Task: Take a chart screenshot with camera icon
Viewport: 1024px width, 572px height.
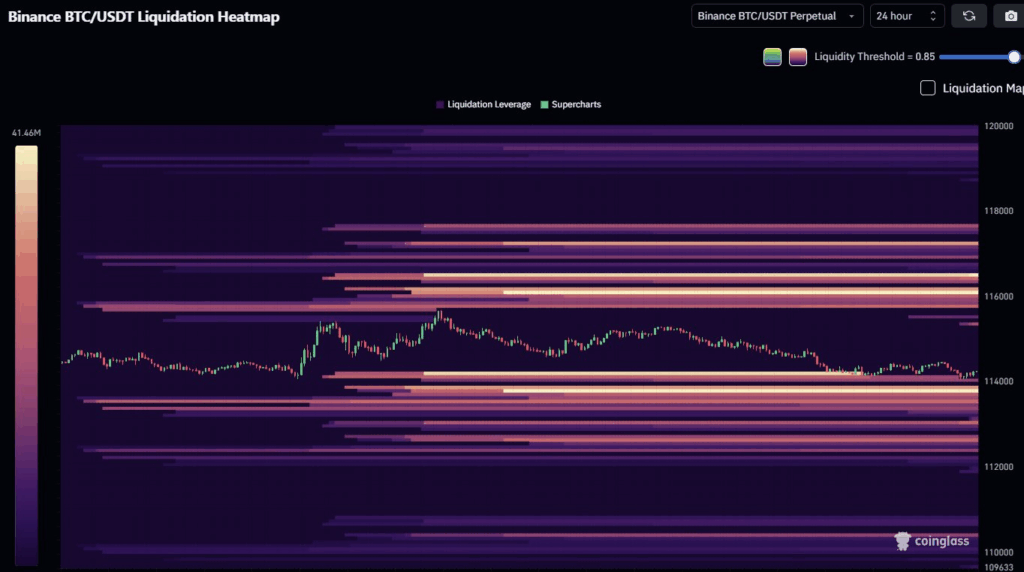Action: click(x=1010, y=16)
